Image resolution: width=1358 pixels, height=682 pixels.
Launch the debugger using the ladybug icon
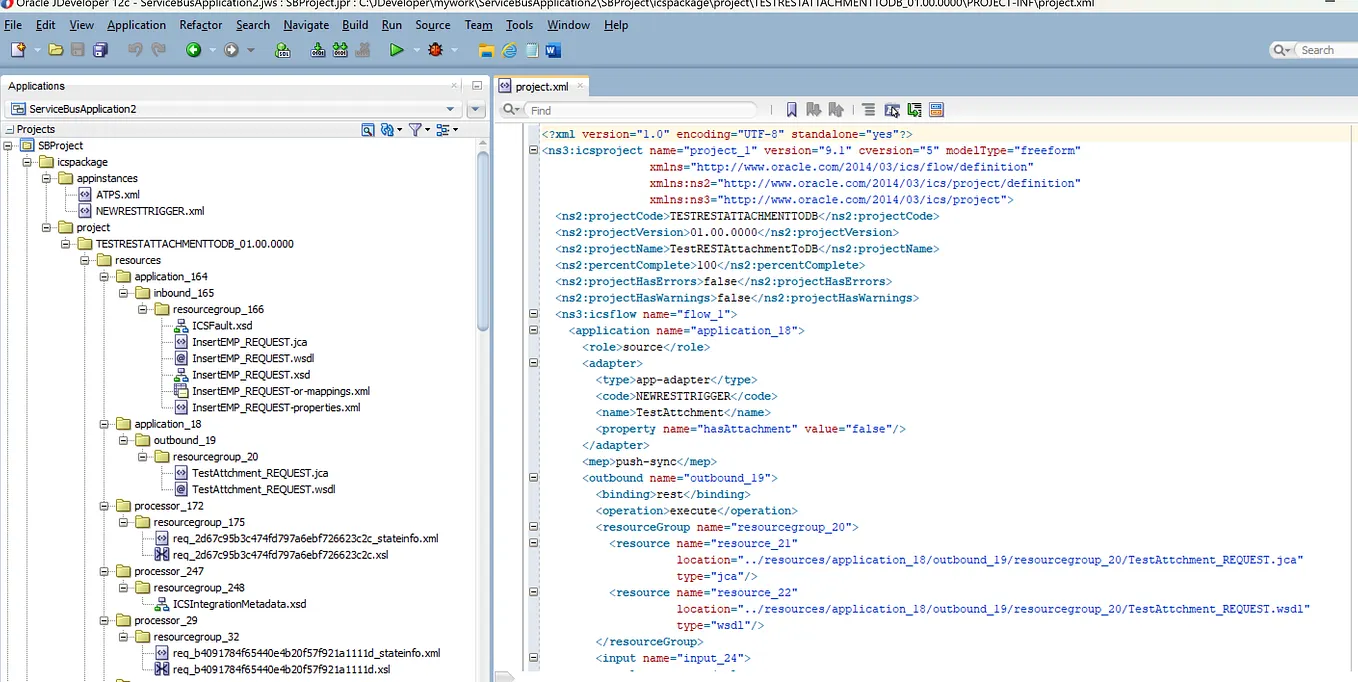tap(437, 50)
